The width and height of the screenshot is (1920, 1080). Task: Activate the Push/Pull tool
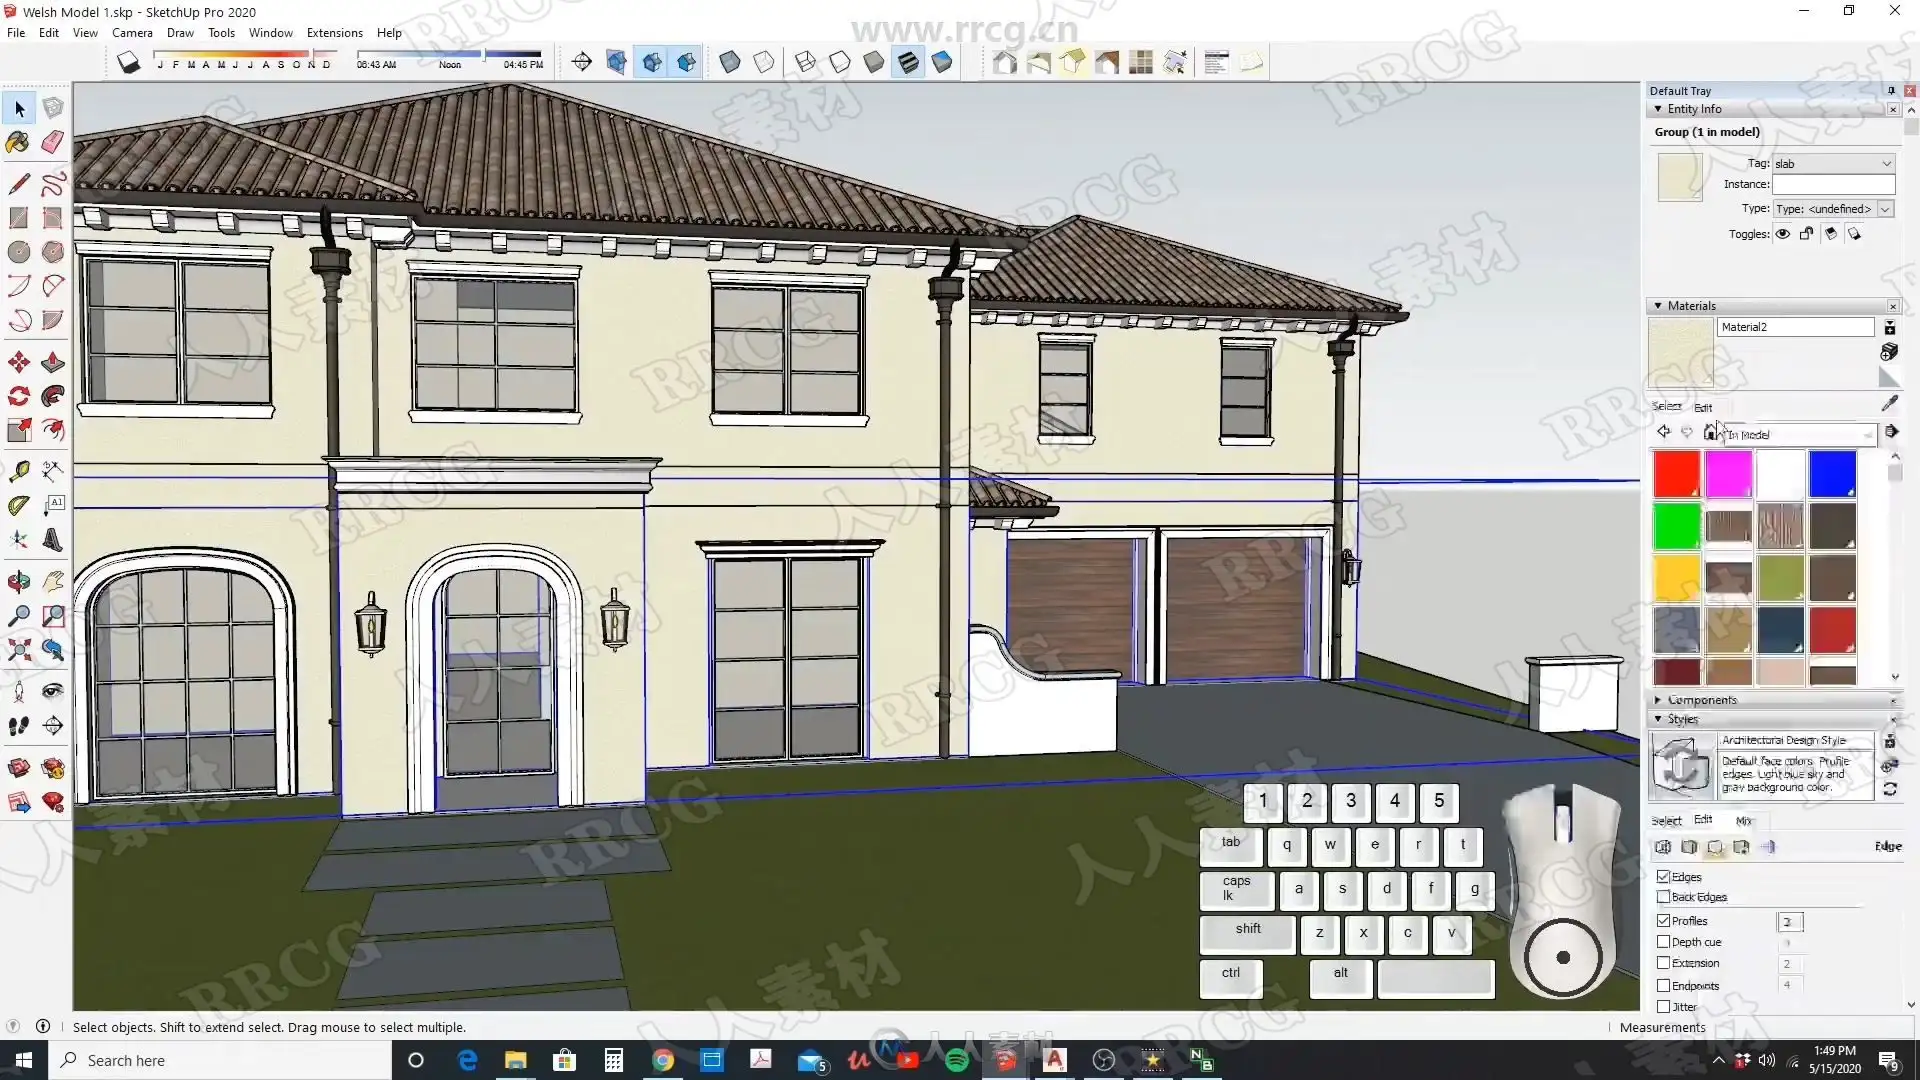click(x=53, y=362)
